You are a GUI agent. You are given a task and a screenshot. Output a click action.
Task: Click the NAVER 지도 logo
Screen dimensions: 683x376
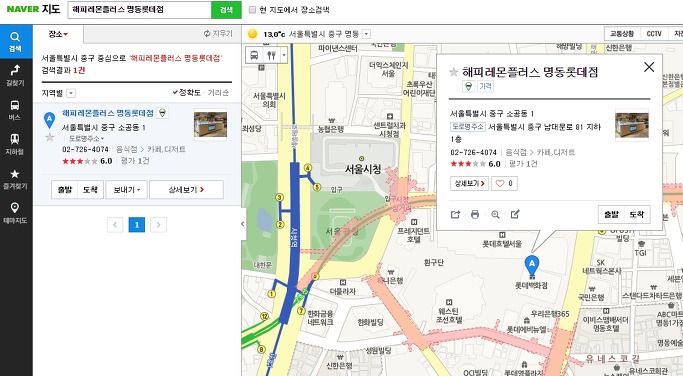[x=33, y=9]
